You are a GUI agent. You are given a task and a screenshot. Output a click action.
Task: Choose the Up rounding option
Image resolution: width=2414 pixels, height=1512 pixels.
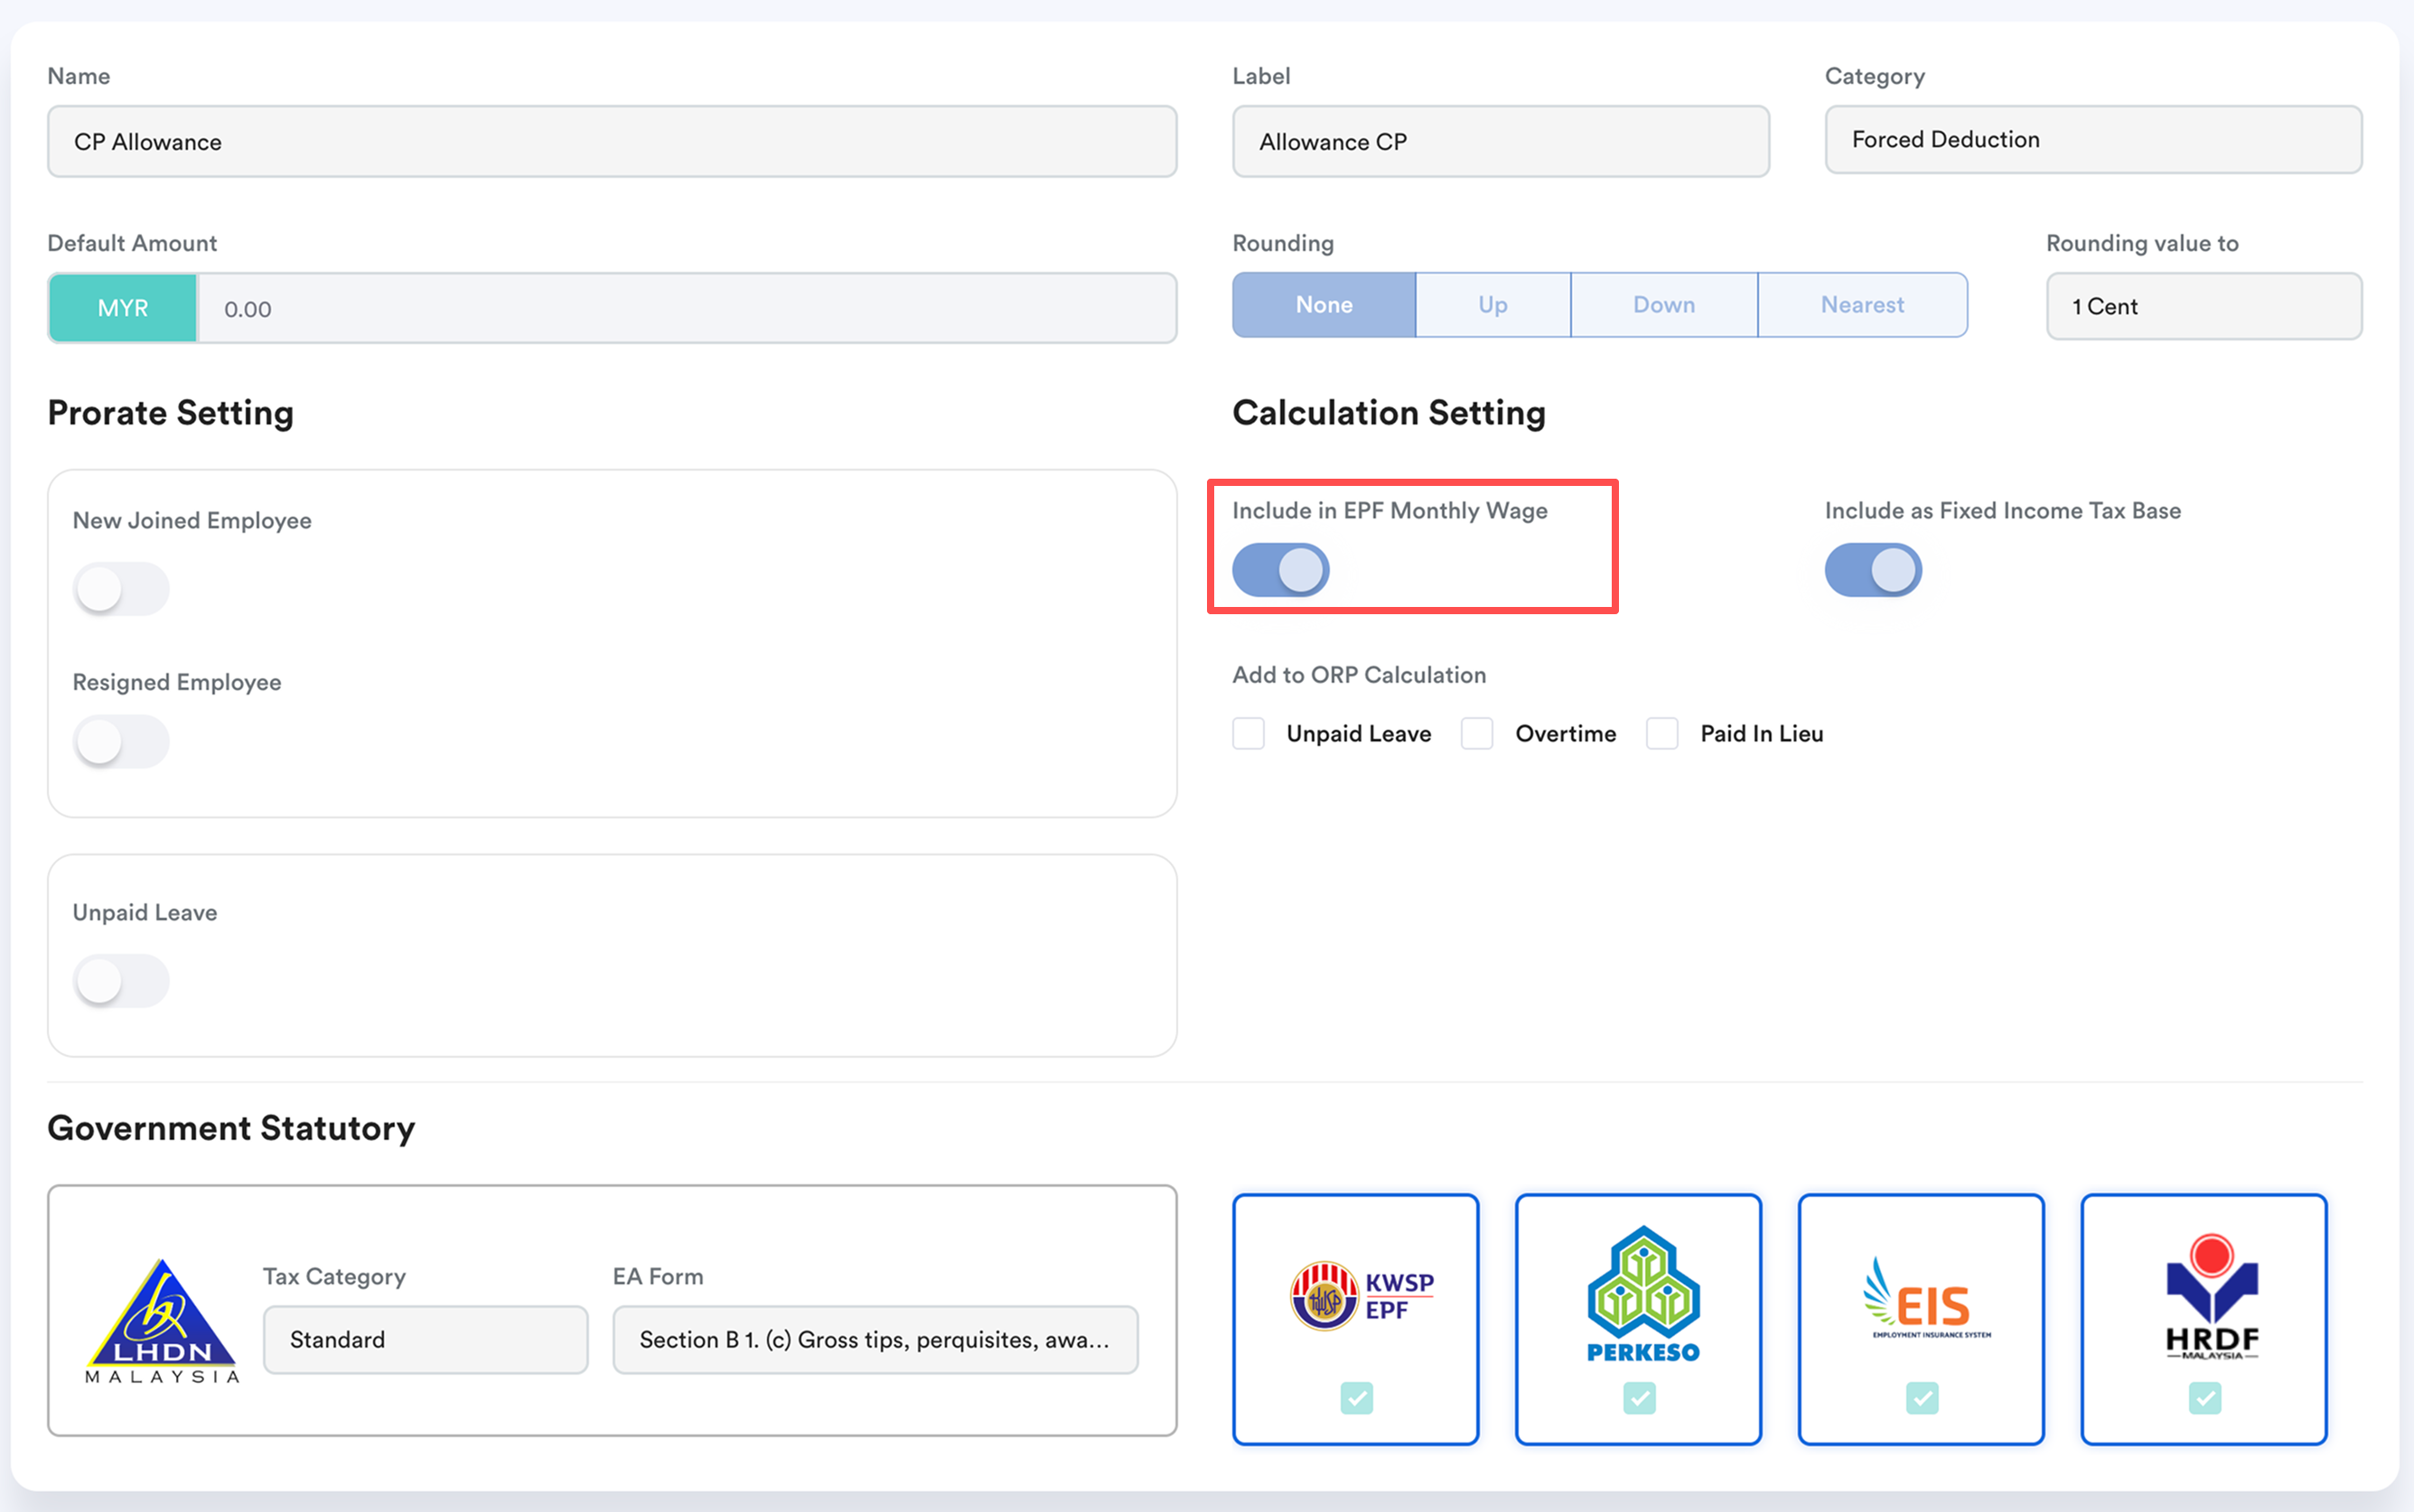coord(1492,305)
